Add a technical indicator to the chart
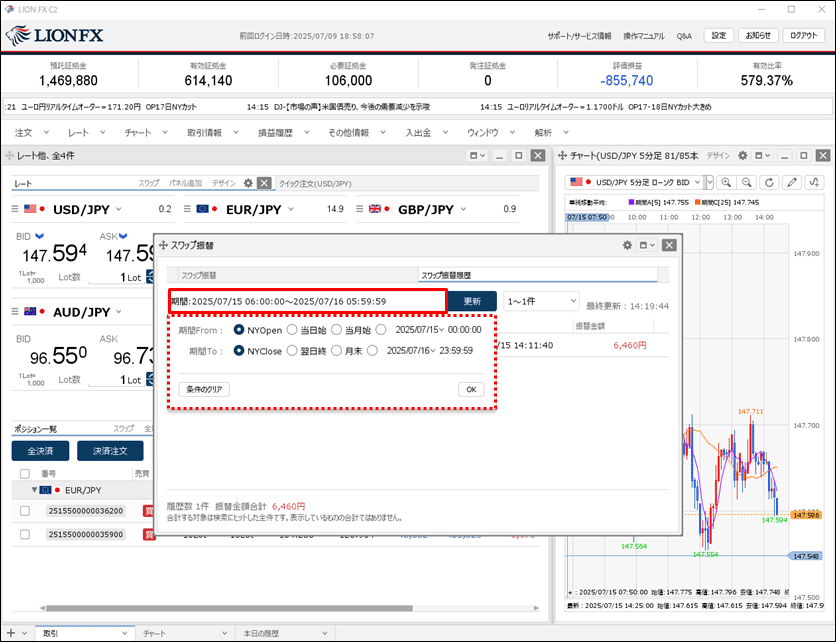The width and height of the screenshot is (836, 642). (x=814, y=182)
